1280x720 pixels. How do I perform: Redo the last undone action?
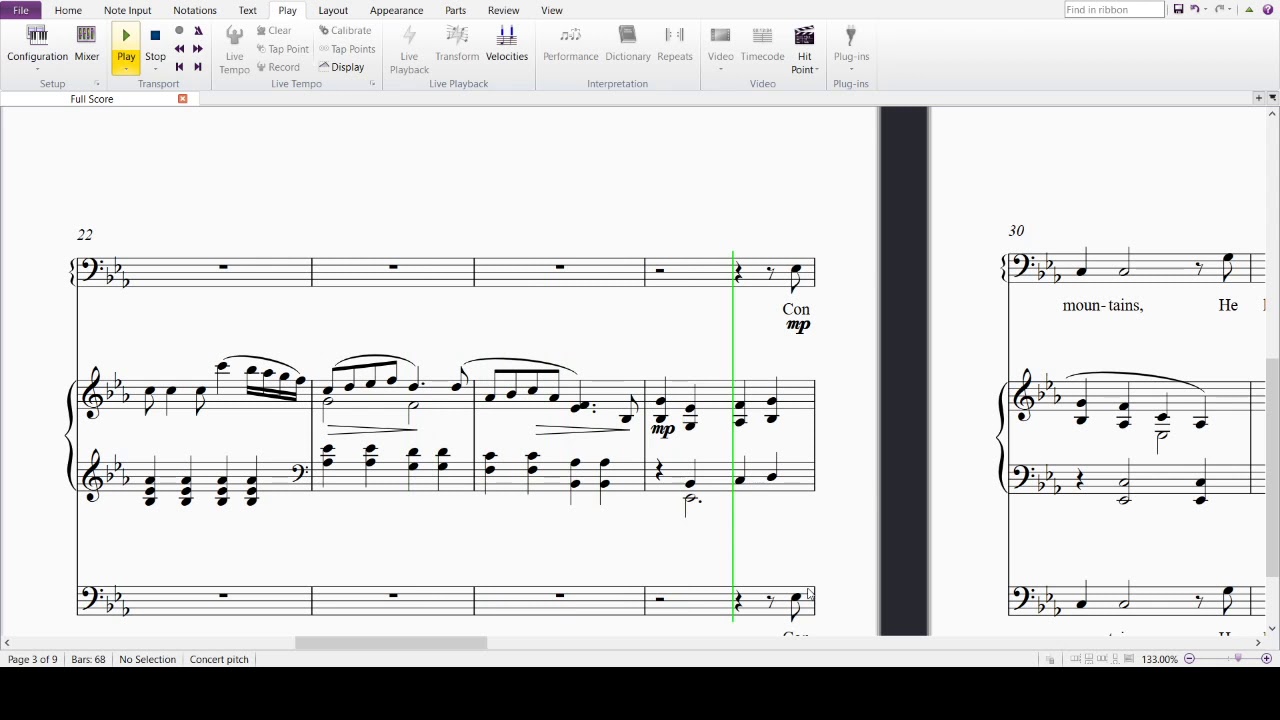tap(1219, 10)
